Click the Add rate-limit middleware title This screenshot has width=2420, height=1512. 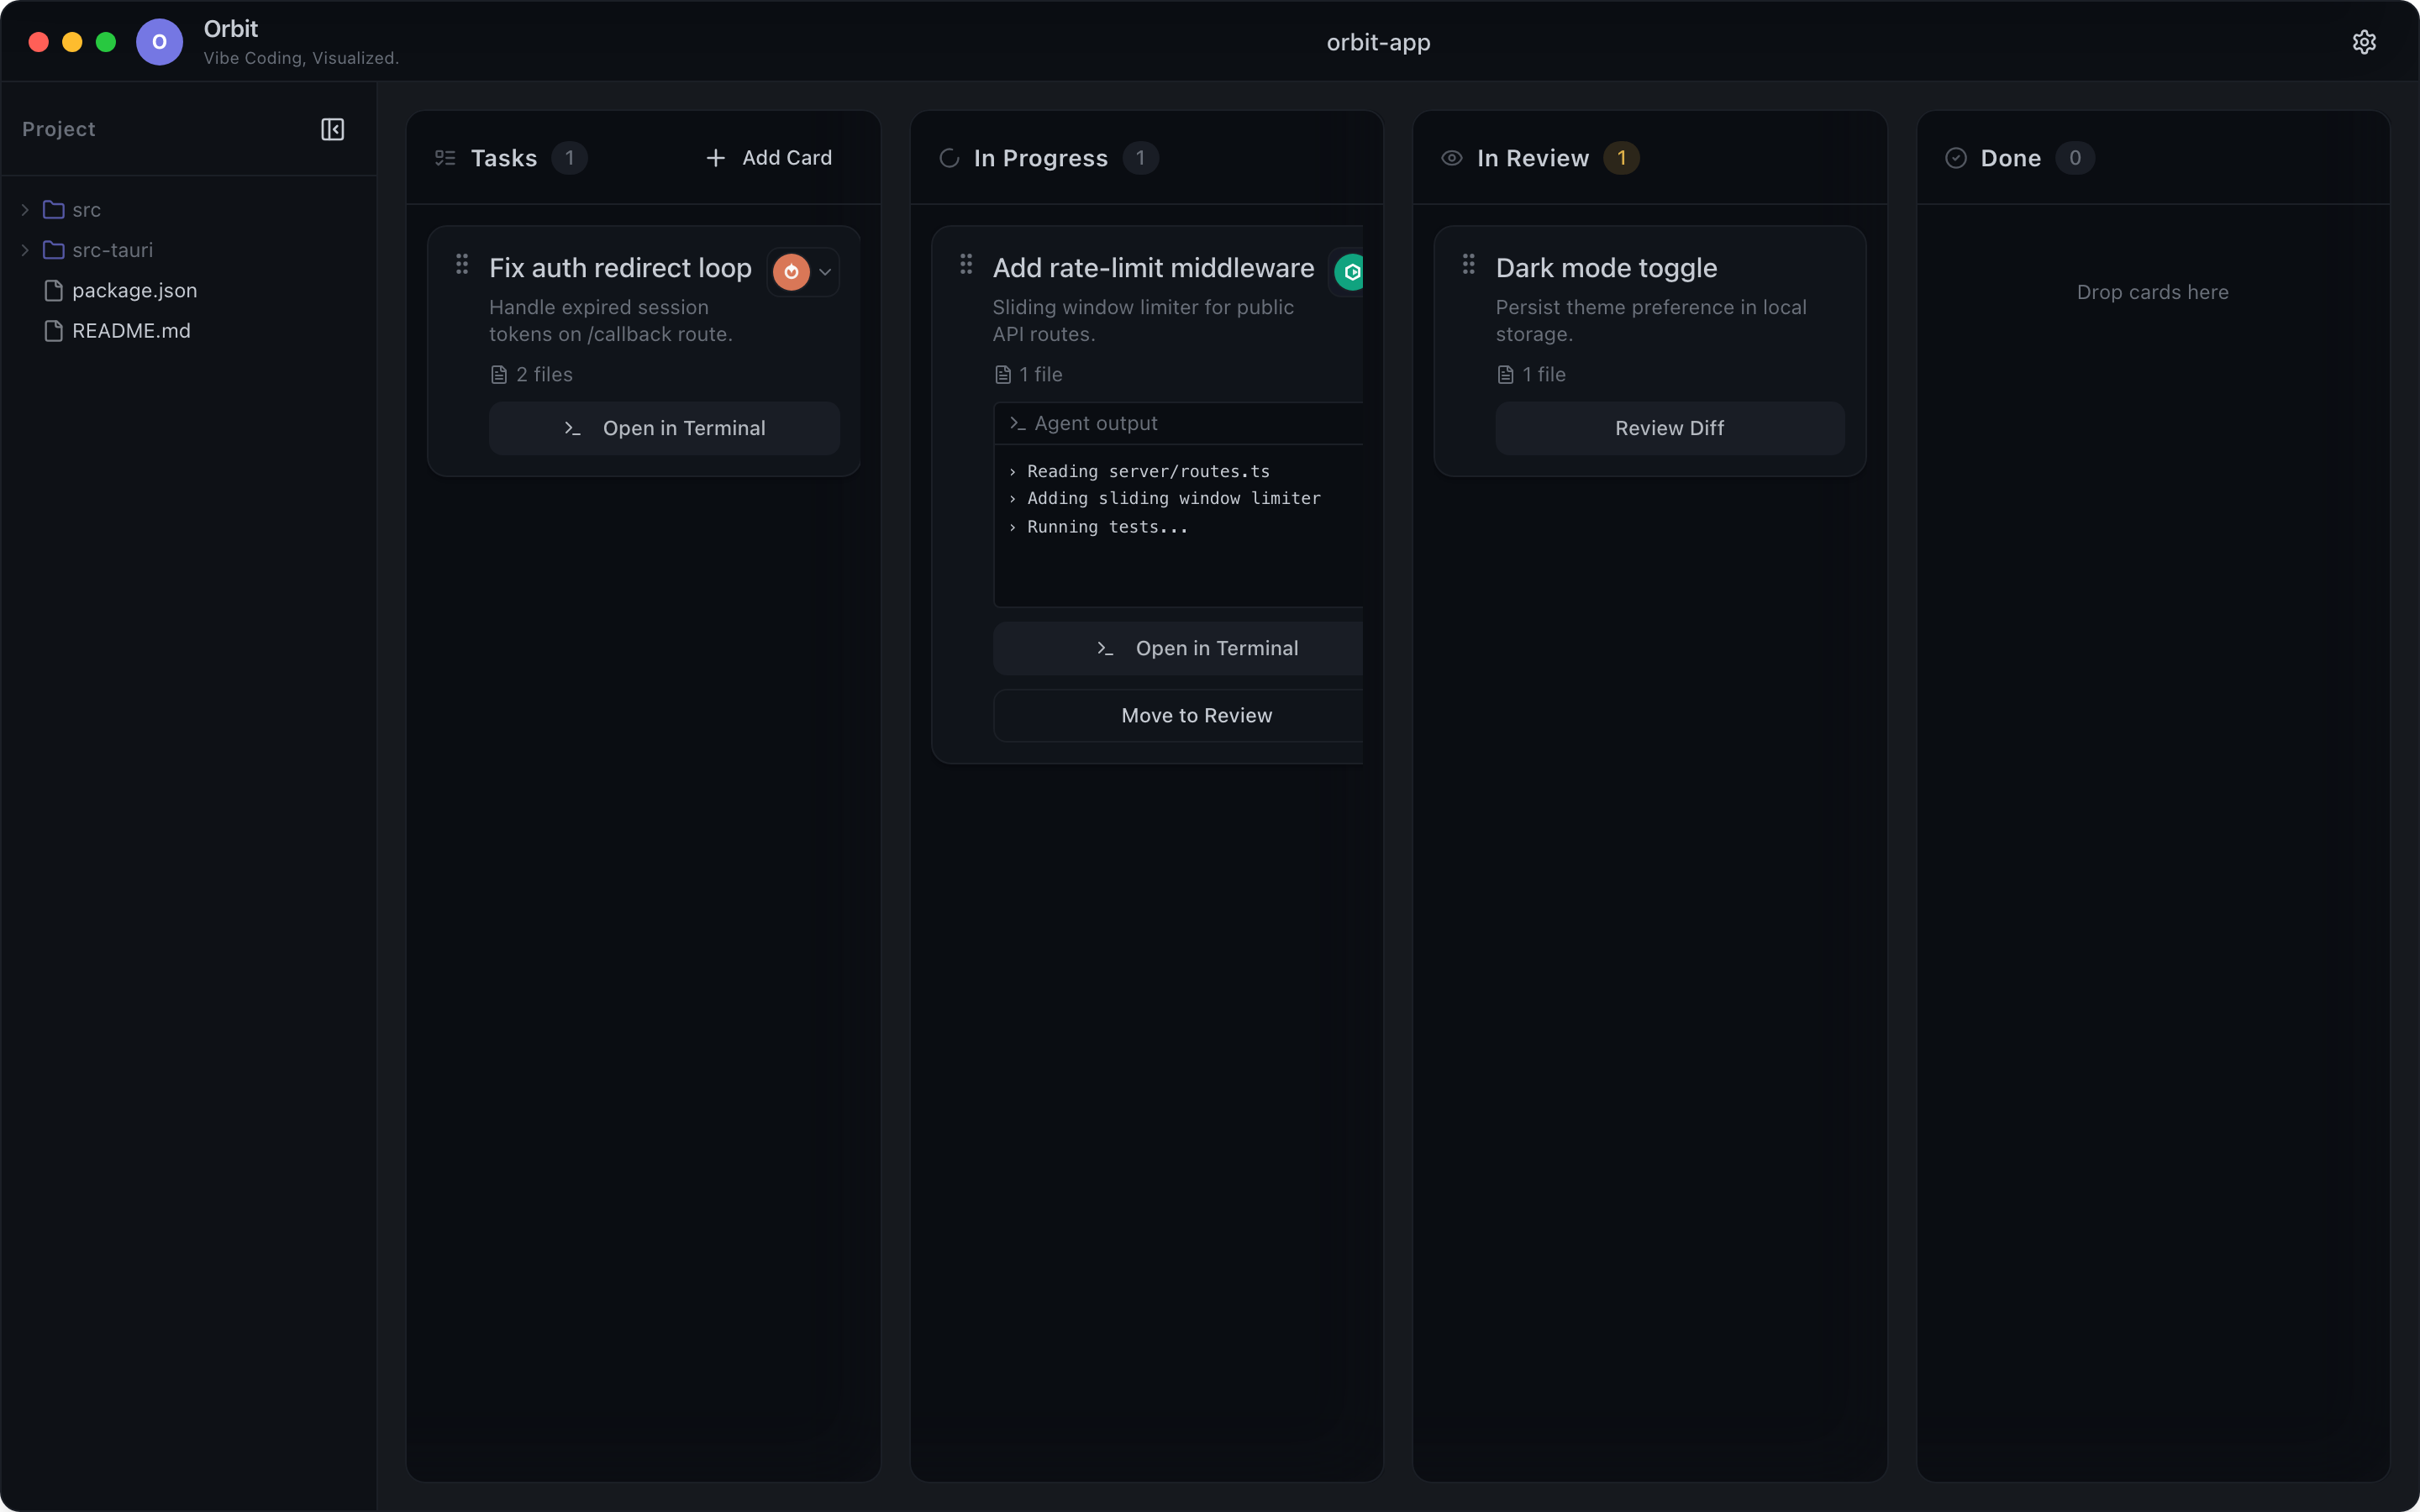coord(1153,268)
